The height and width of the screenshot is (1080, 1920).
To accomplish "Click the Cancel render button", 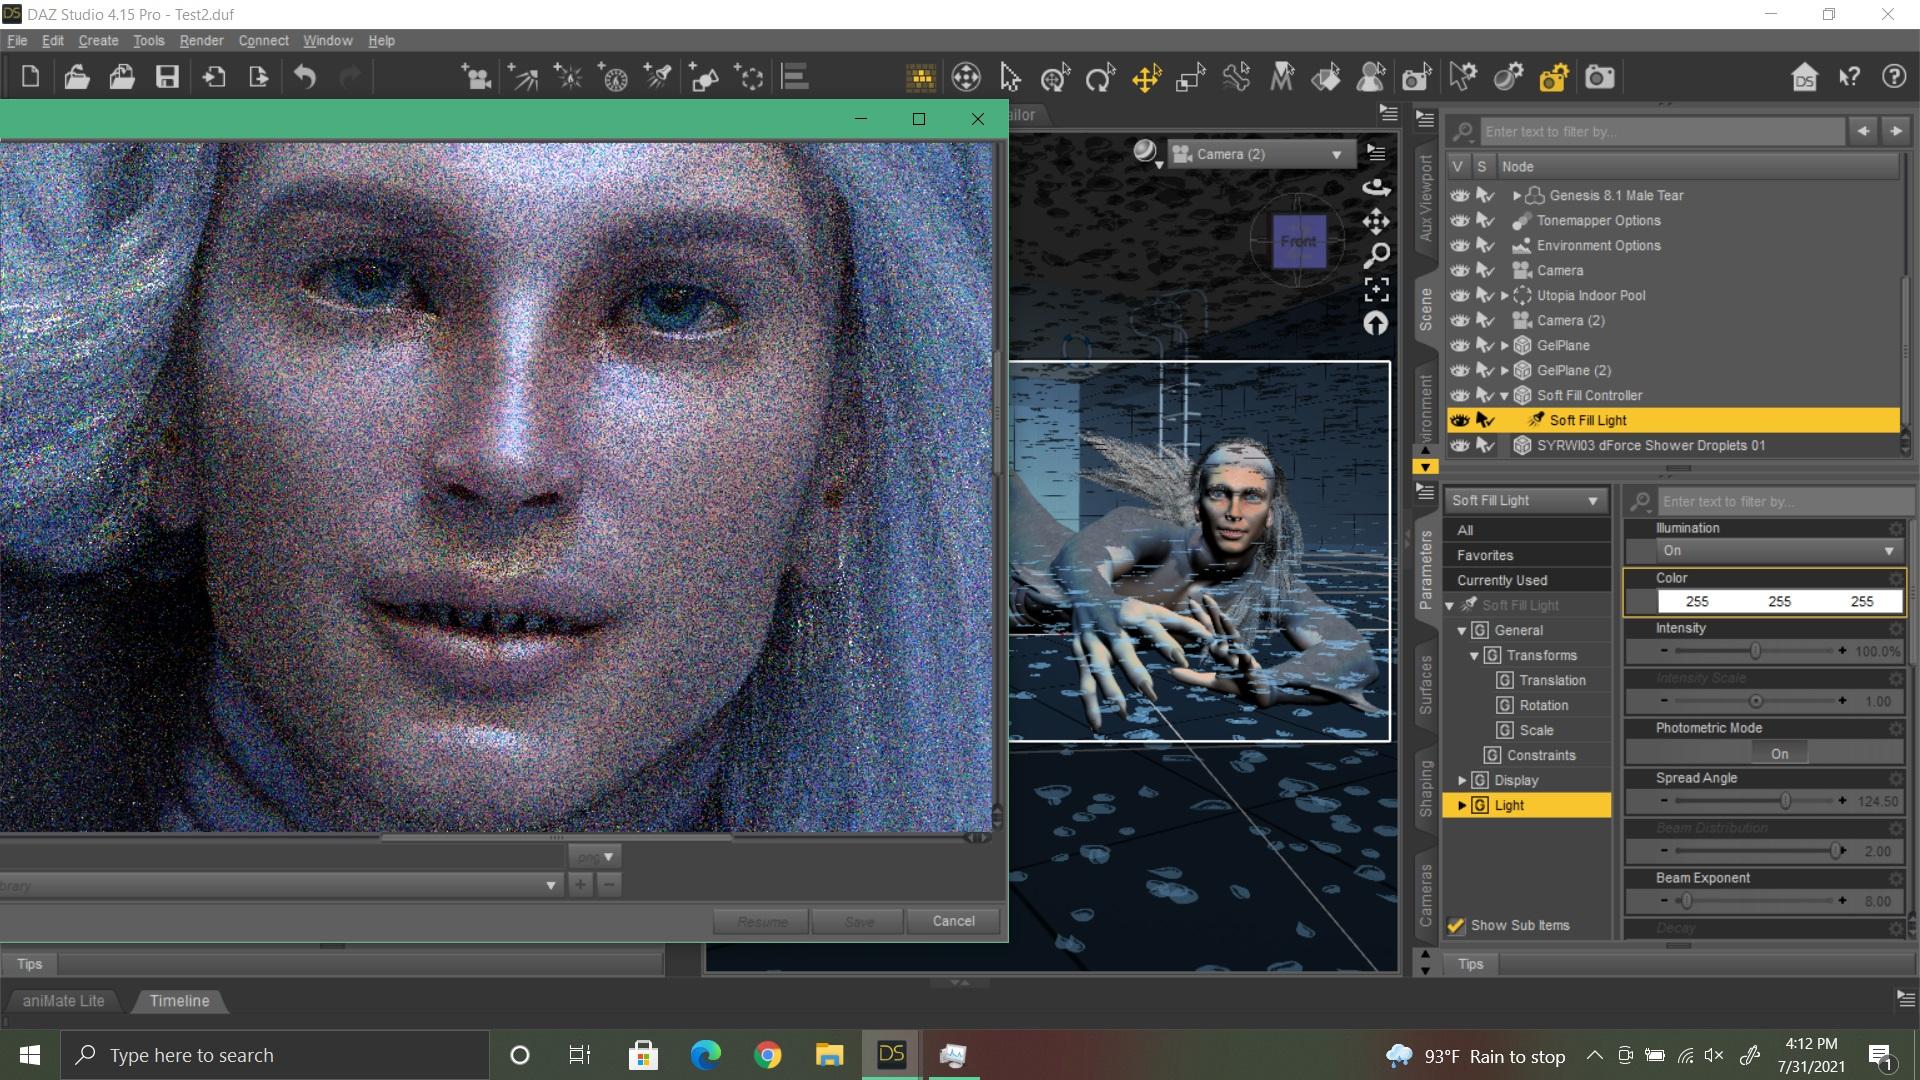I will point(953,921).
